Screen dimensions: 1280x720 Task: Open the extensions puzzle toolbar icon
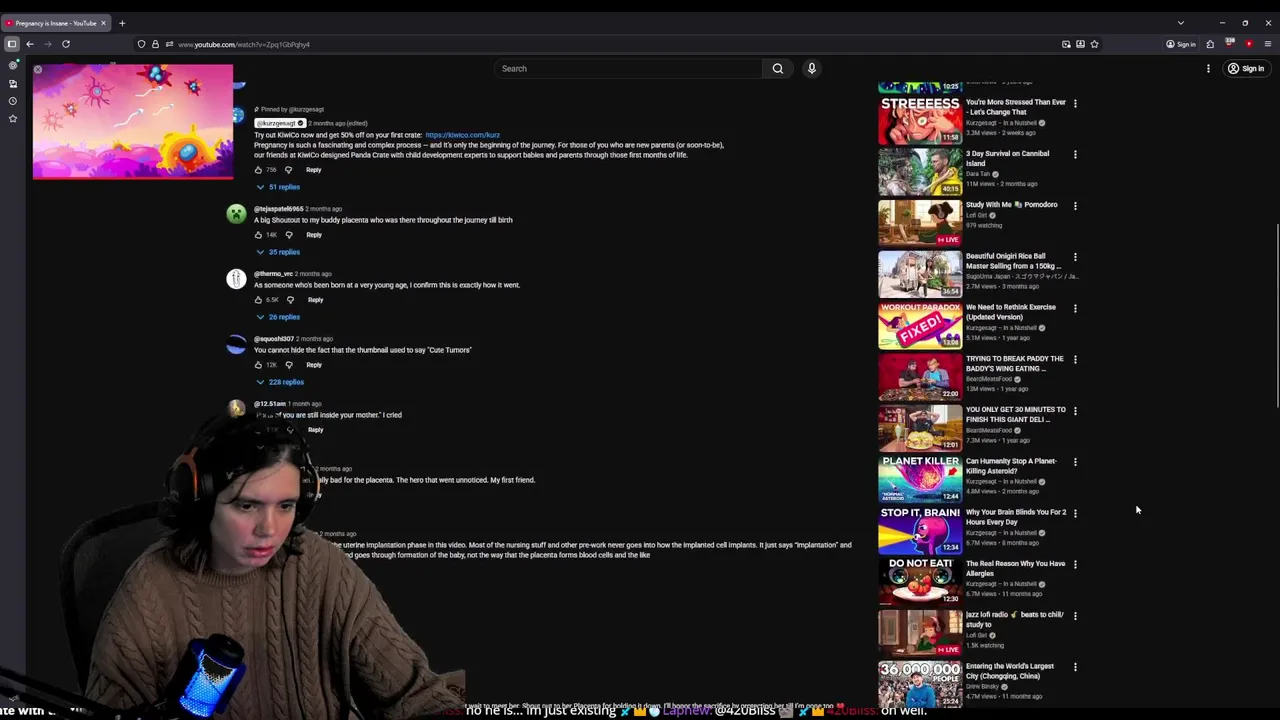(x=1210, y=44)
